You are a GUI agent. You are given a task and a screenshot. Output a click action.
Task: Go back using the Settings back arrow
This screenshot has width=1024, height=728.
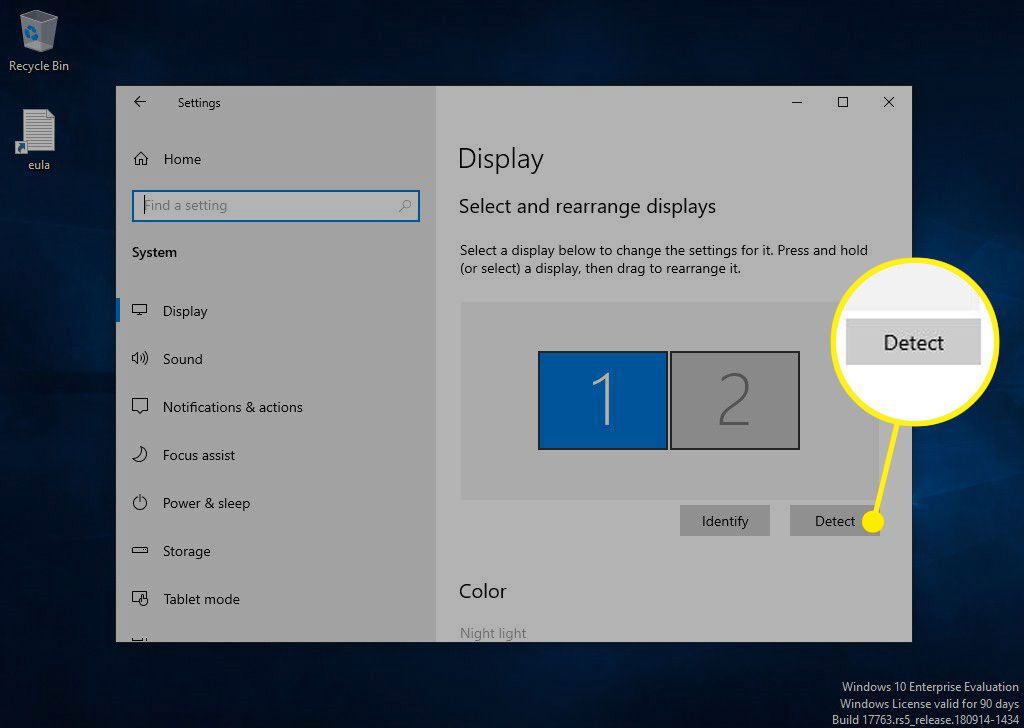coord(140,102)
